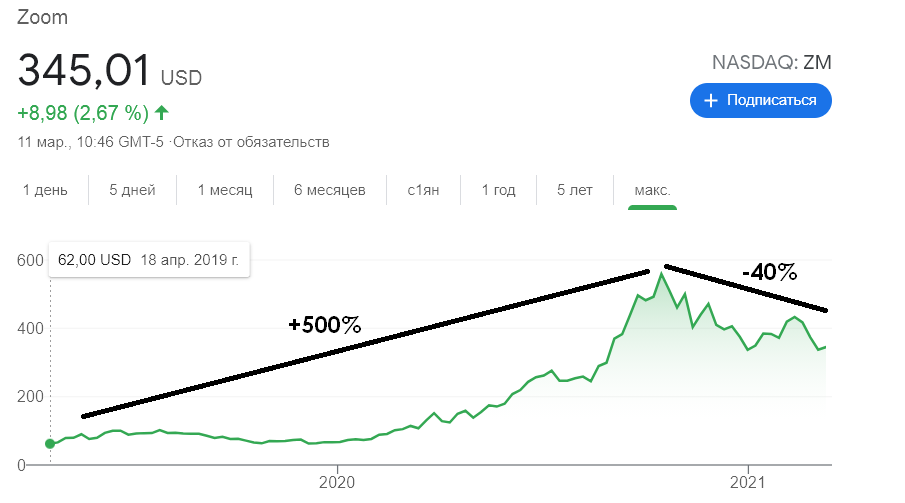Viewport: 905px width, 503px height.
Task: Select the 5 дней tab
Action: click(132, 190)
